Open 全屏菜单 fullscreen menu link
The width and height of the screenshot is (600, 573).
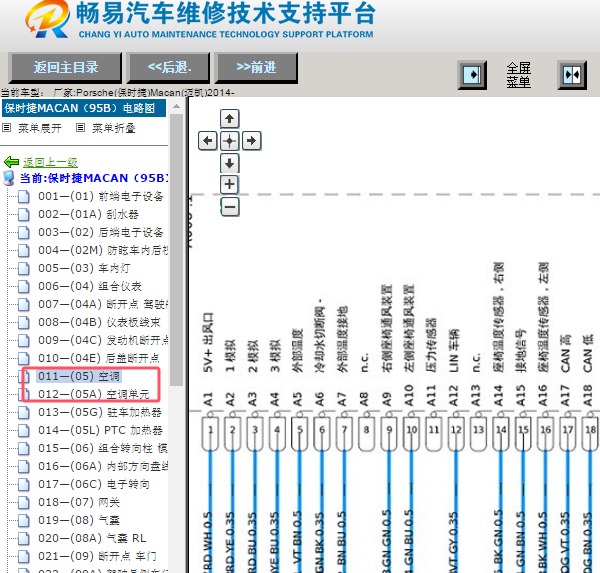pos(518,75)
